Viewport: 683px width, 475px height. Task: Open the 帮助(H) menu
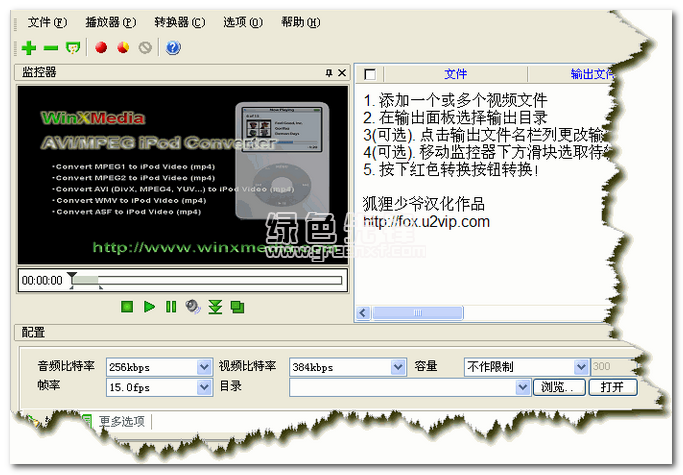click(x=301, y=22)
